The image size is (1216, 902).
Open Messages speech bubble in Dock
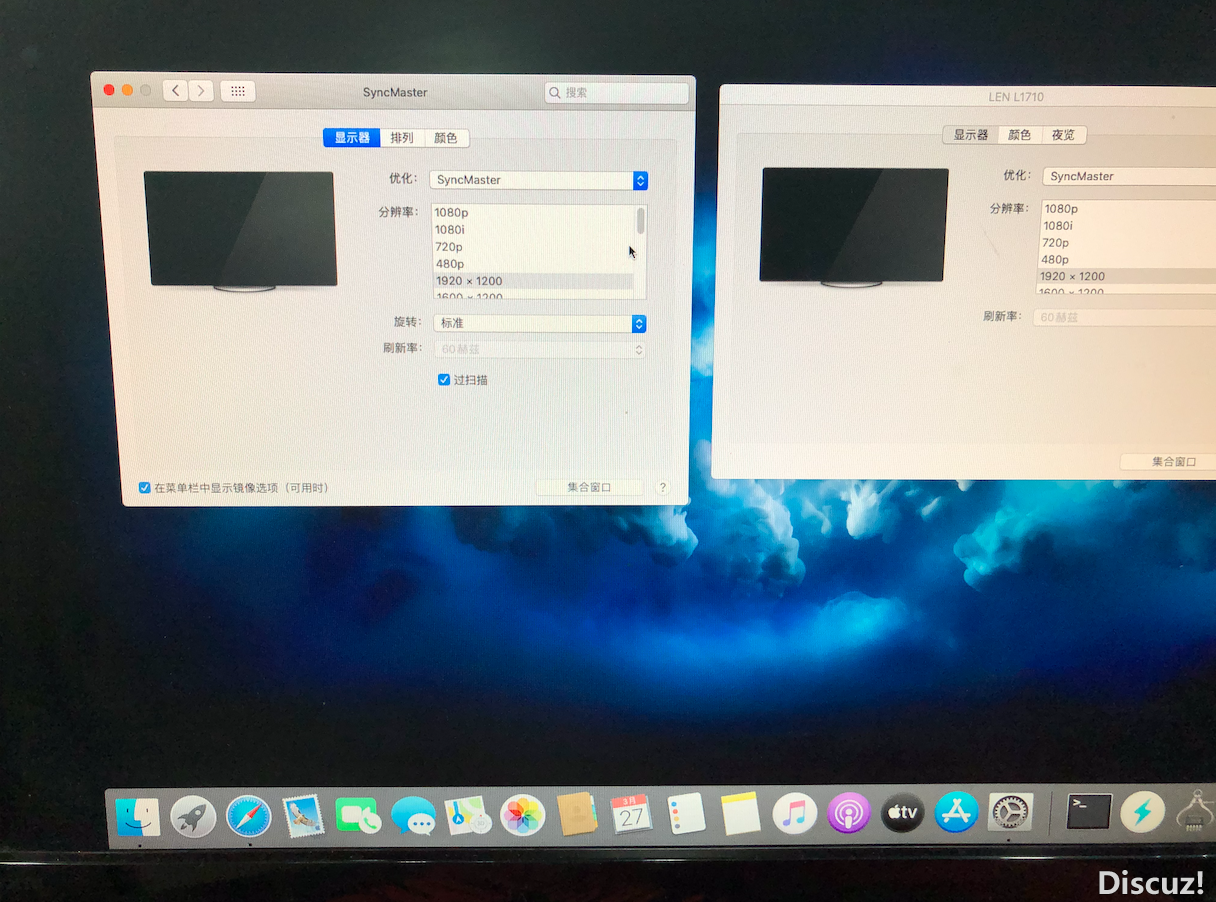tap(413, 816)
